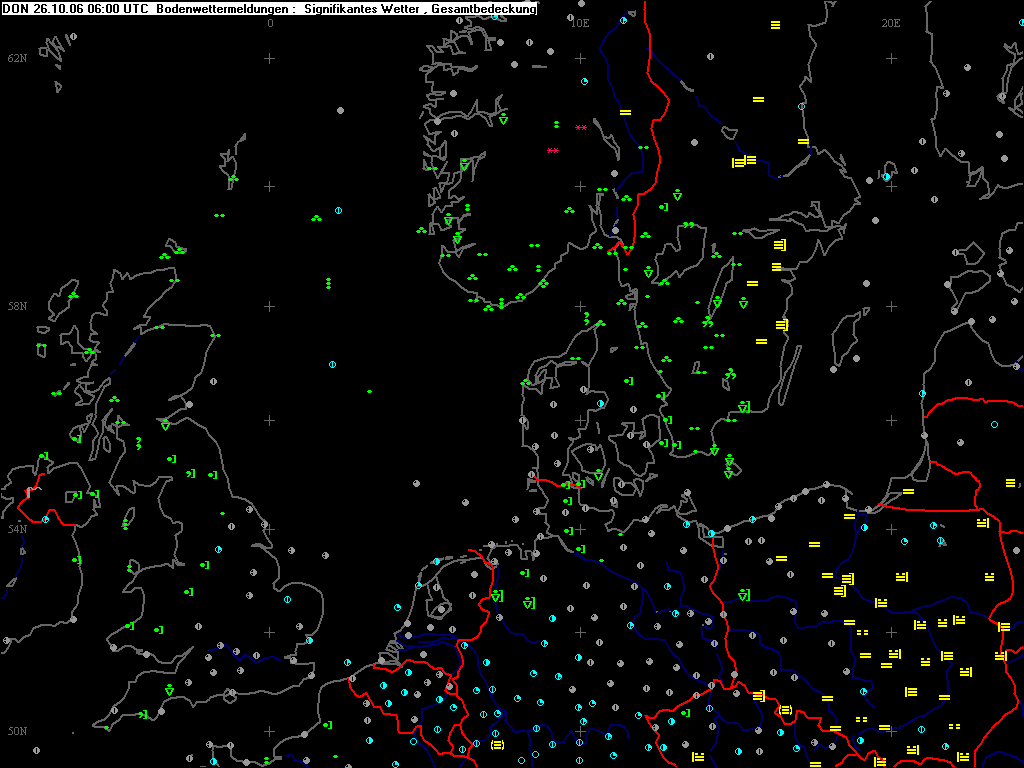Select the topmost yellow fog symbol
The height and width of the screenshot is (768, 1024).
pyautogui.click(x=775, y=25)
